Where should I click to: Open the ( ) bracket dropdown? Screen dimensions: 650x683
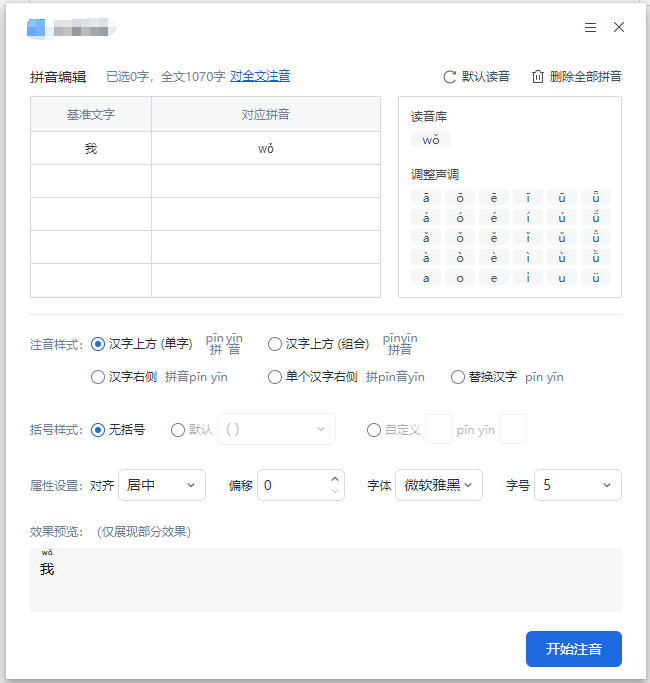click(x=276, y=429)
